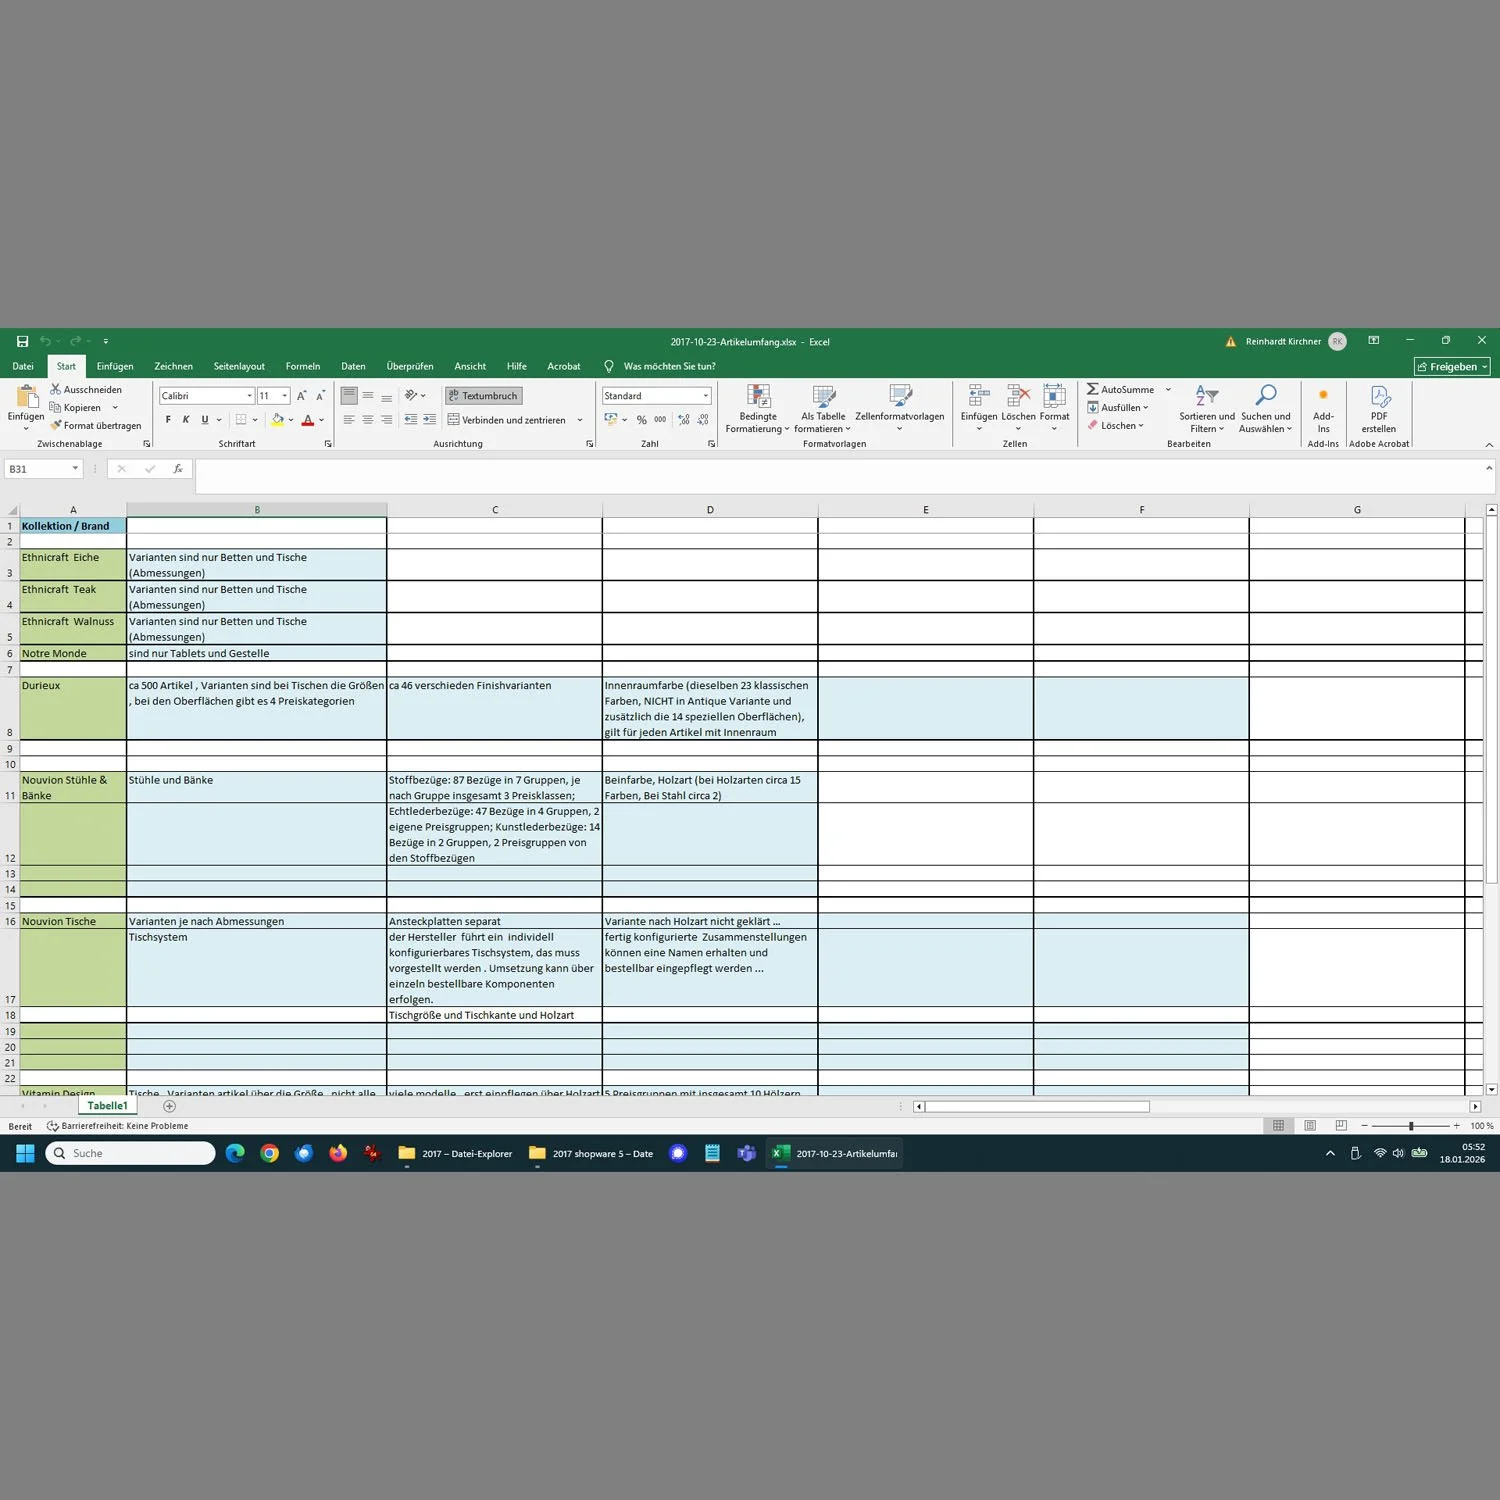Open the borders dropdown arrow
The height and width of the screenshot is (1500, 1500).
pyautogui.click(x=255, y=420)
